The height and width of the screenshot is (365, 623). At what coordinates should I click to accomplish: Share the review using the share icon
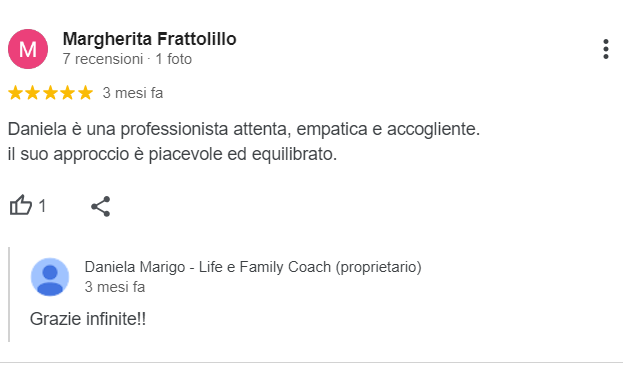pos(101,207)
